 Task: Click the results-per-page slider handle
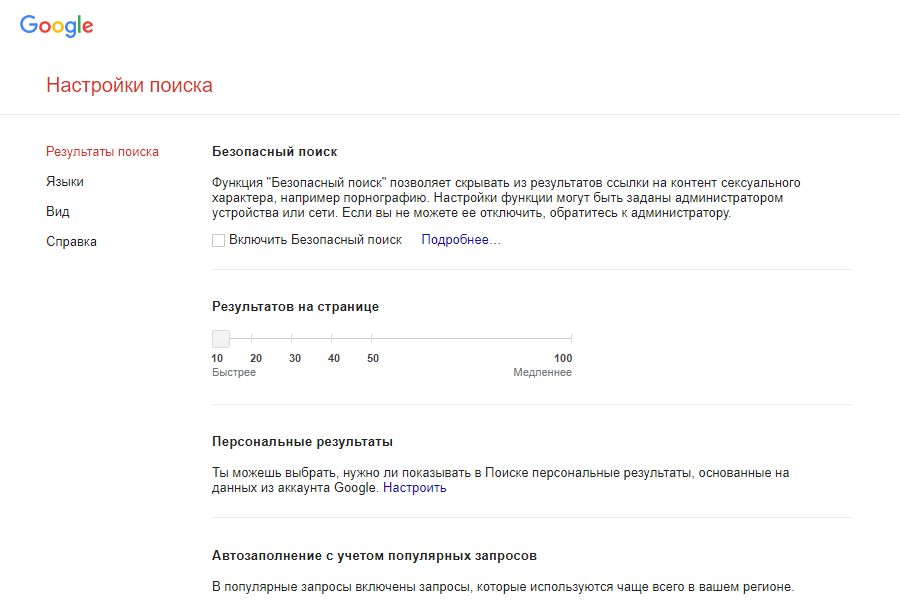221,339
